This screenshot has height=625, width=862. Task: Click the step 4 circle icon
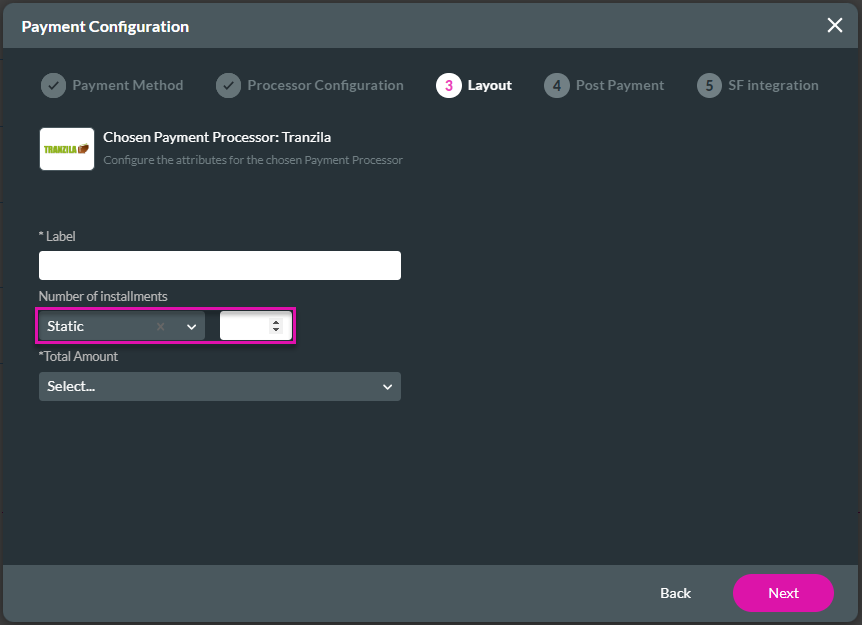[x=556, y=85]
